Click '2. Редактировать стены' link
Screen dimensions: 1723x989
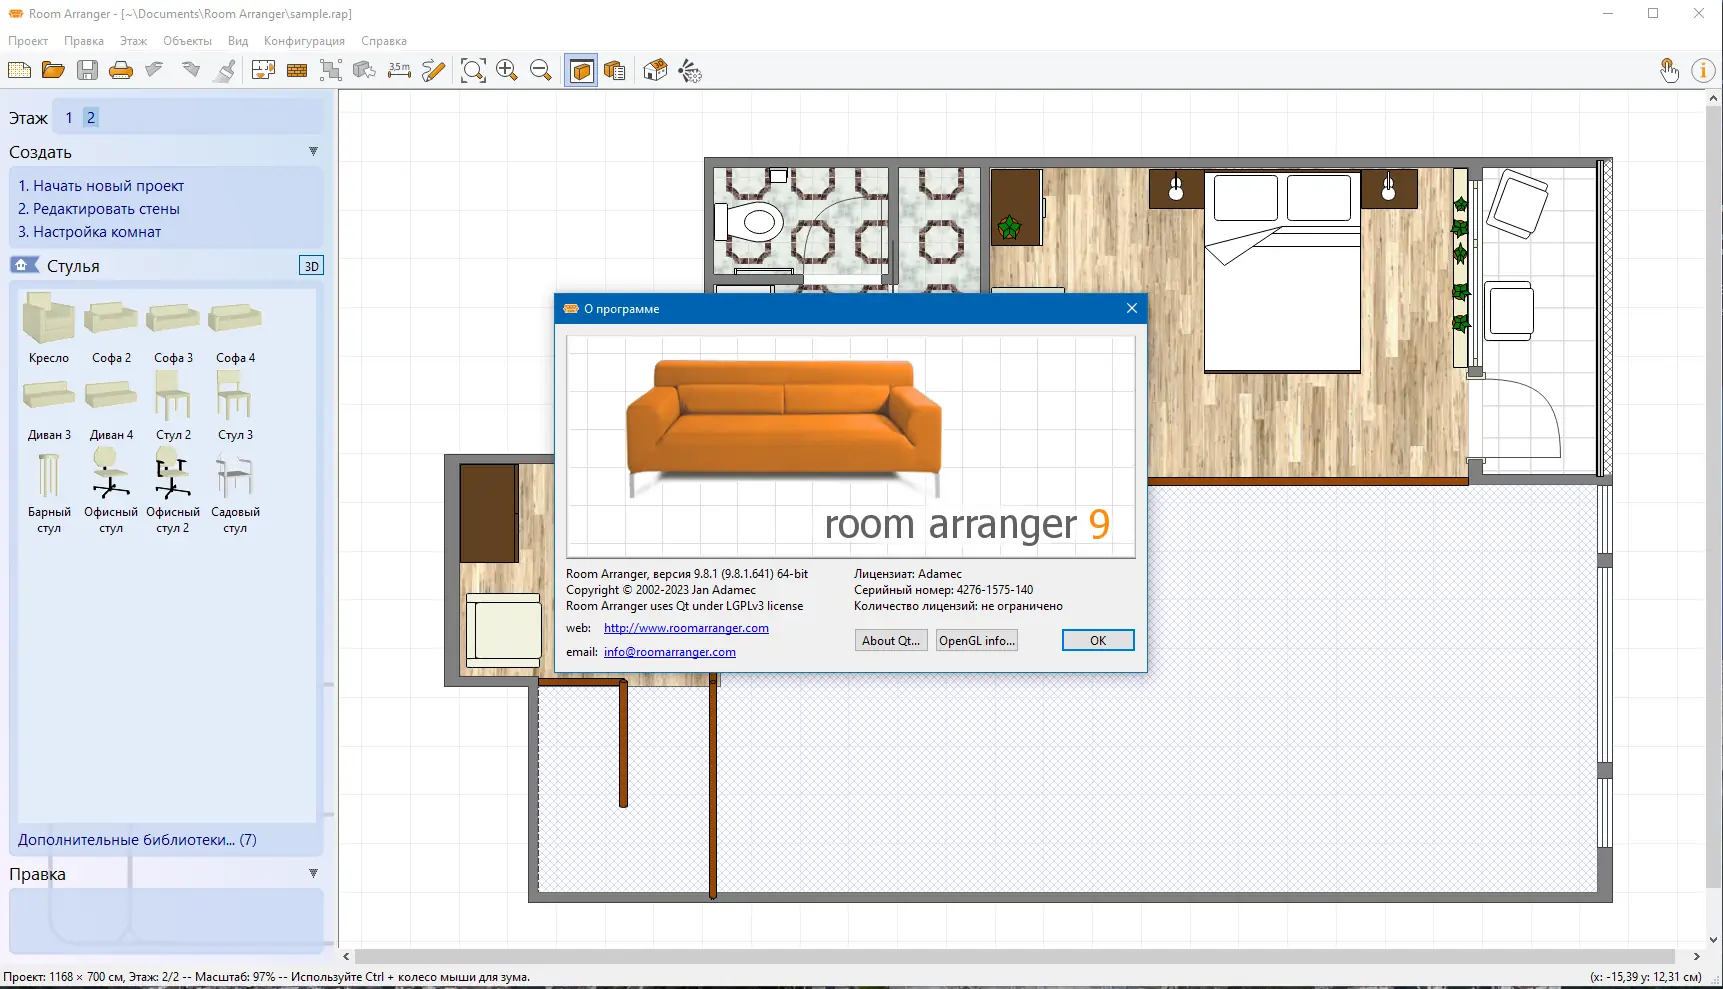click(99, 209)
